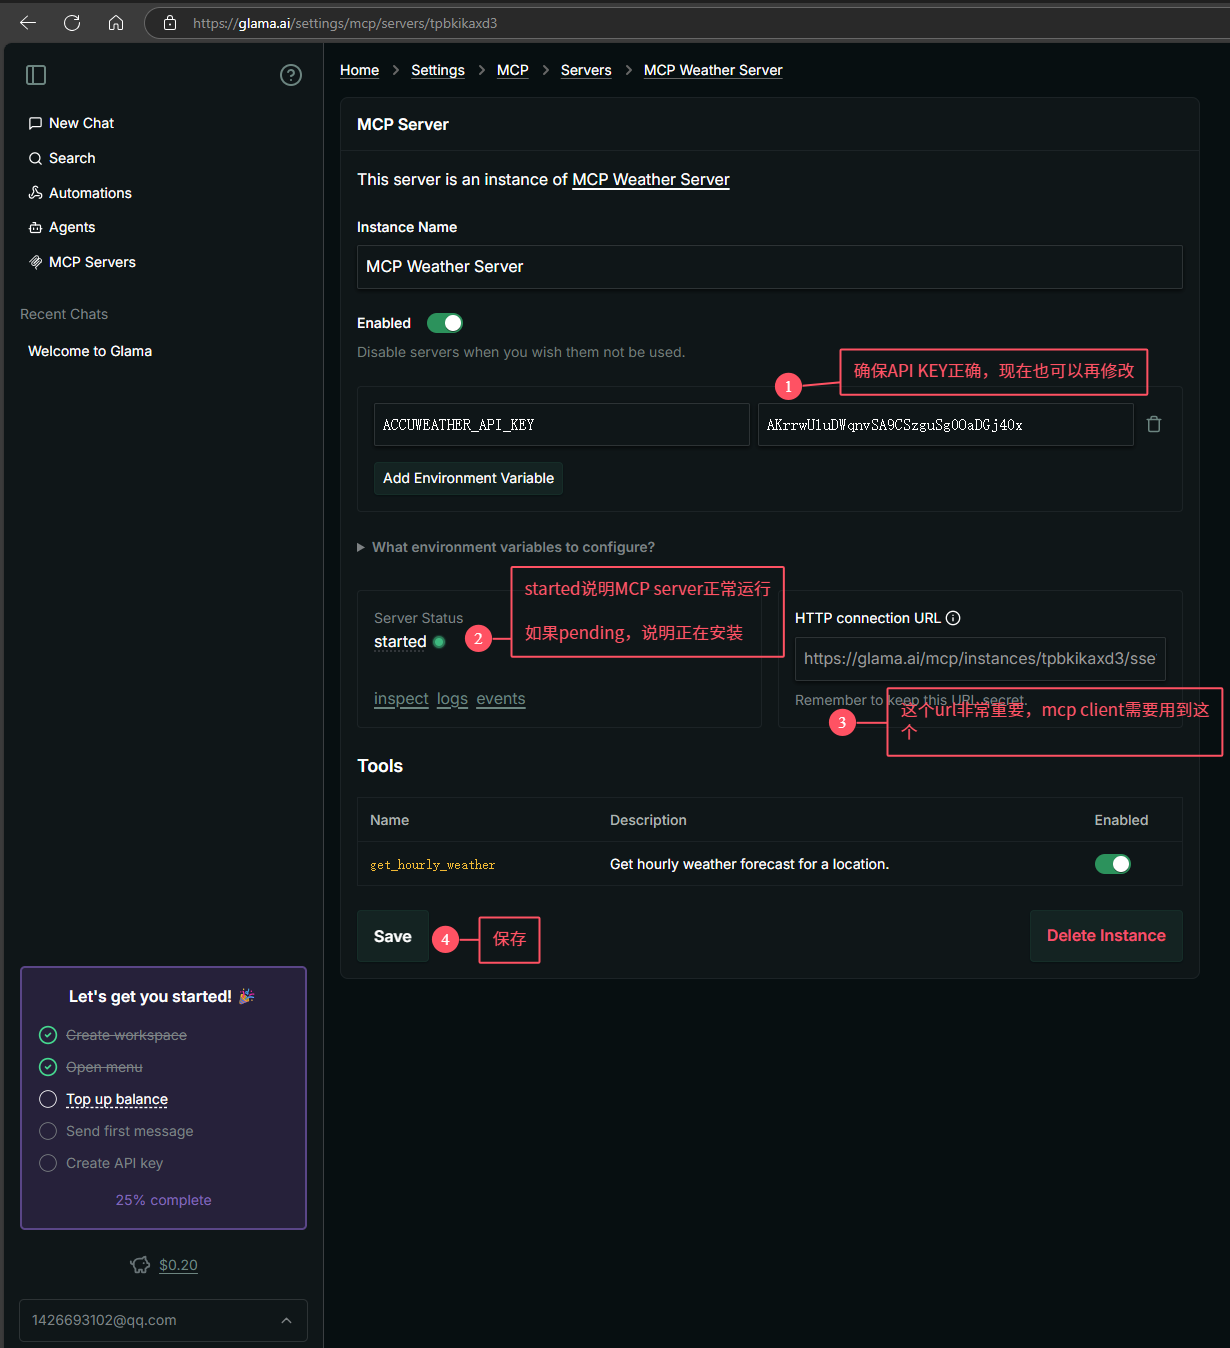Delete the ACCUWEATHER_API_KEY variable trash icon
Screen dimensions: 1230x1348
point(1154,424)
